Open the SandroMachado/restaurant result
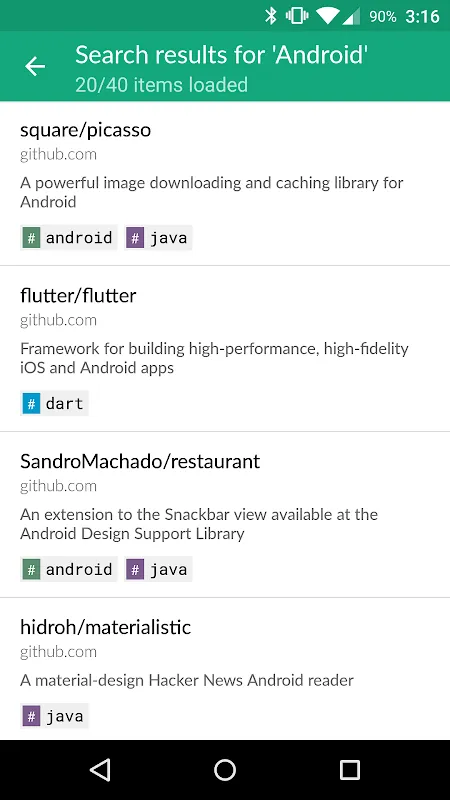The image size is (450, 800). coord(225,515)
